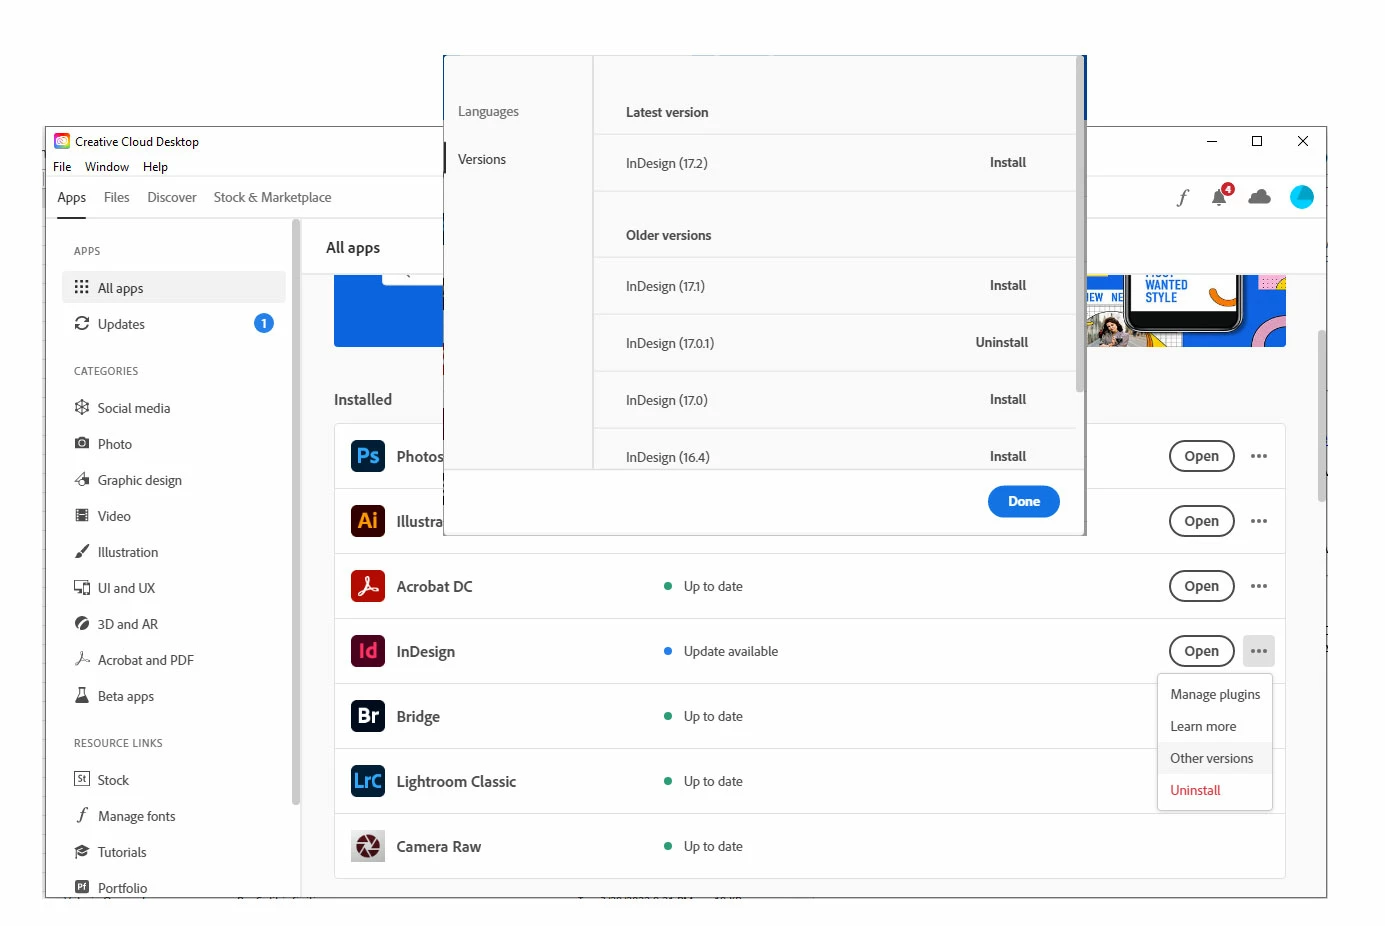Open the File menu
The image size is (1385, 926).
click(x=62, y=167)
